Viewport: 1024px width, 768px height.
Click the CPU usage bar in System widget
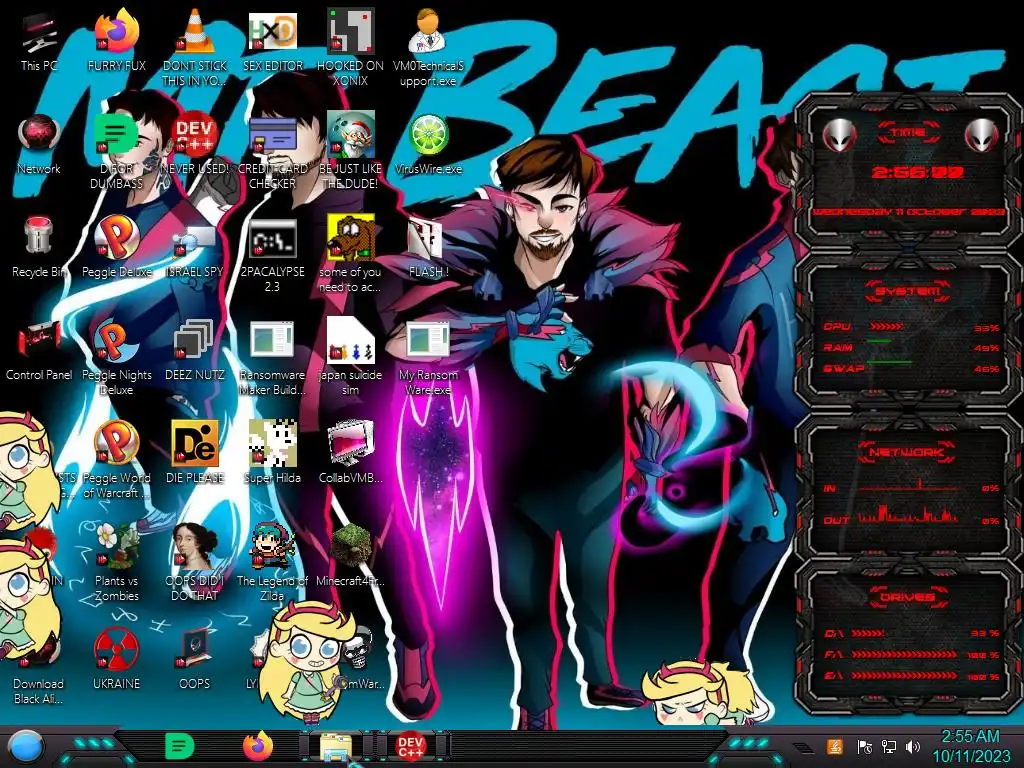pos(887,326)
